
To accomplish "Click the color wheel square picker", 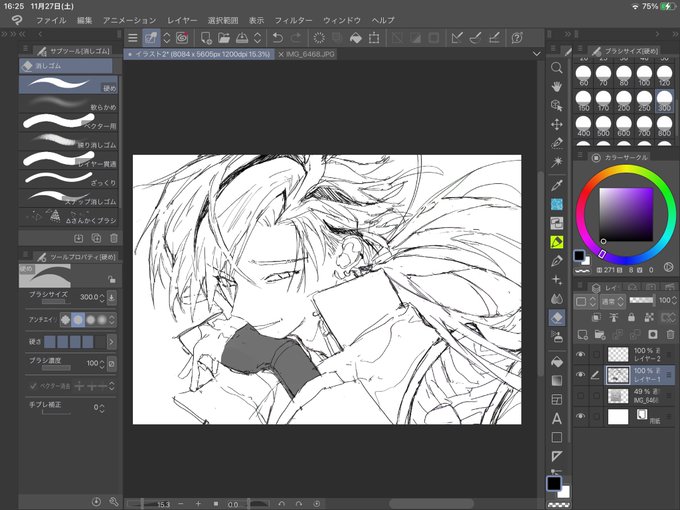I will pyautogui.click(x=626, y=214).
